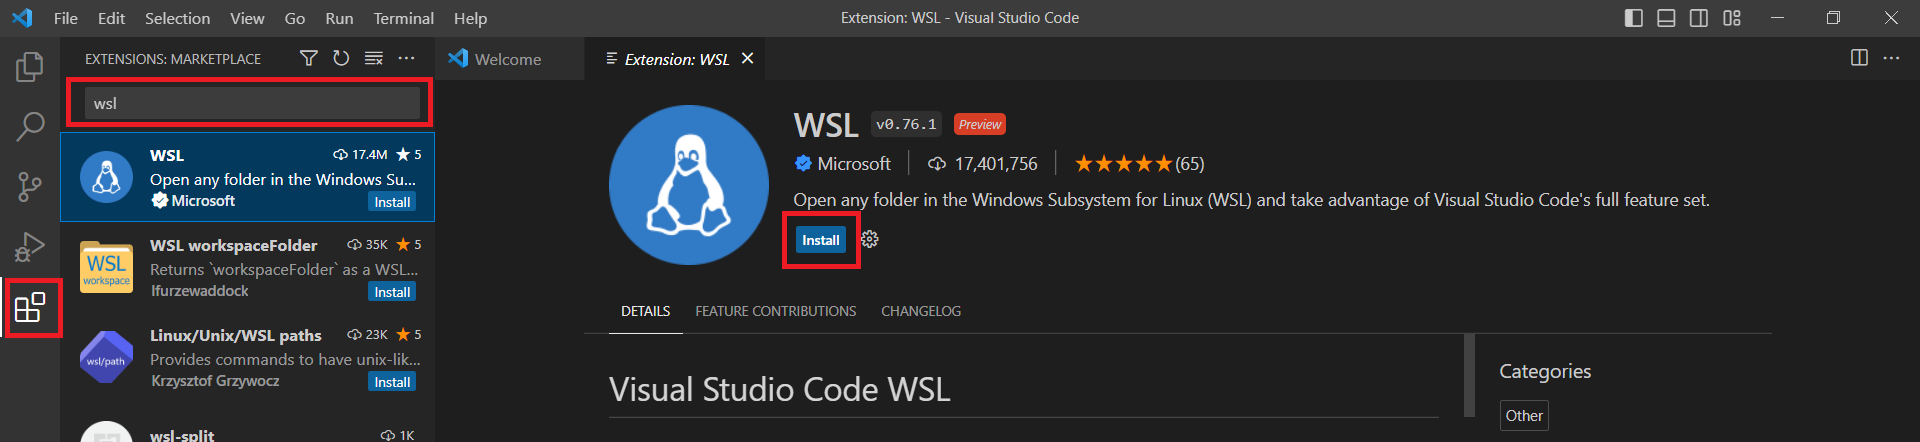The image size is (1920, 442).
Task: Install the WSL workspaceFolder extension
Action: [392, 292]
